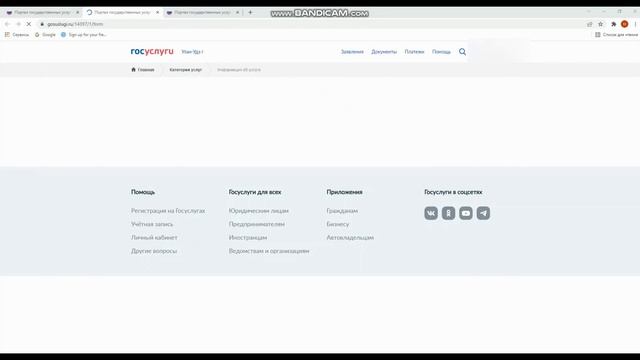This screenshot has width=640, height=360.
Task: Open the Список для чтения reading list
Action: tap(616, 35)
